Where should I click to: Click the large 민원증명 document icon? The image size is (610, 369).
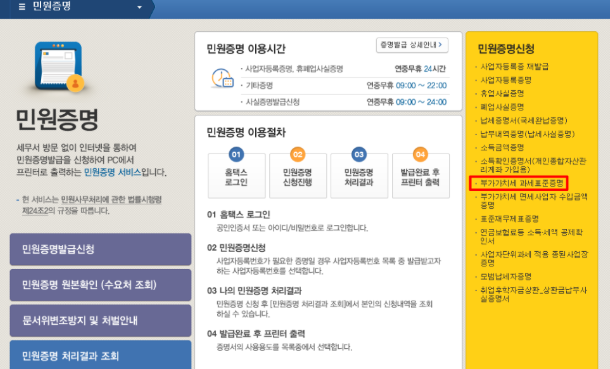(59, 66)
